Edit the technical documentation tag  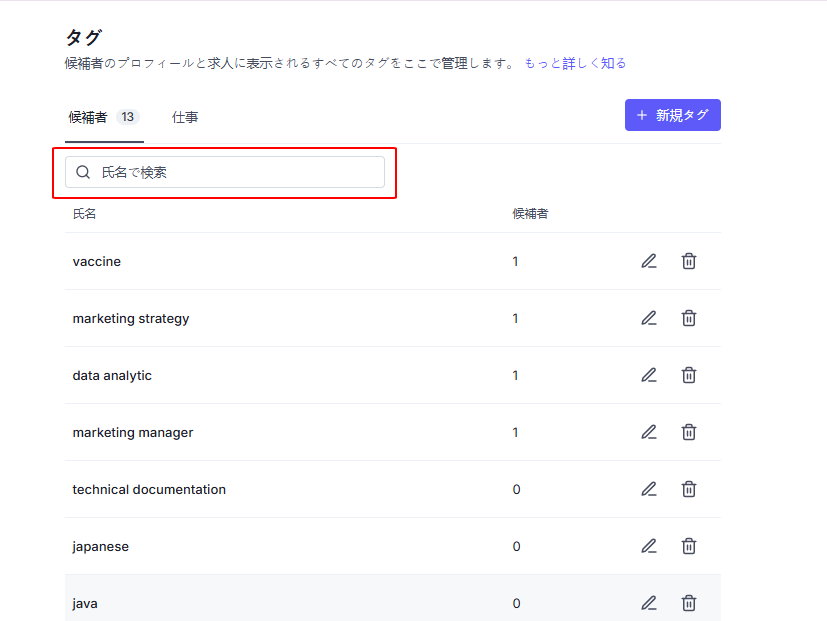(x=649, y=489)
